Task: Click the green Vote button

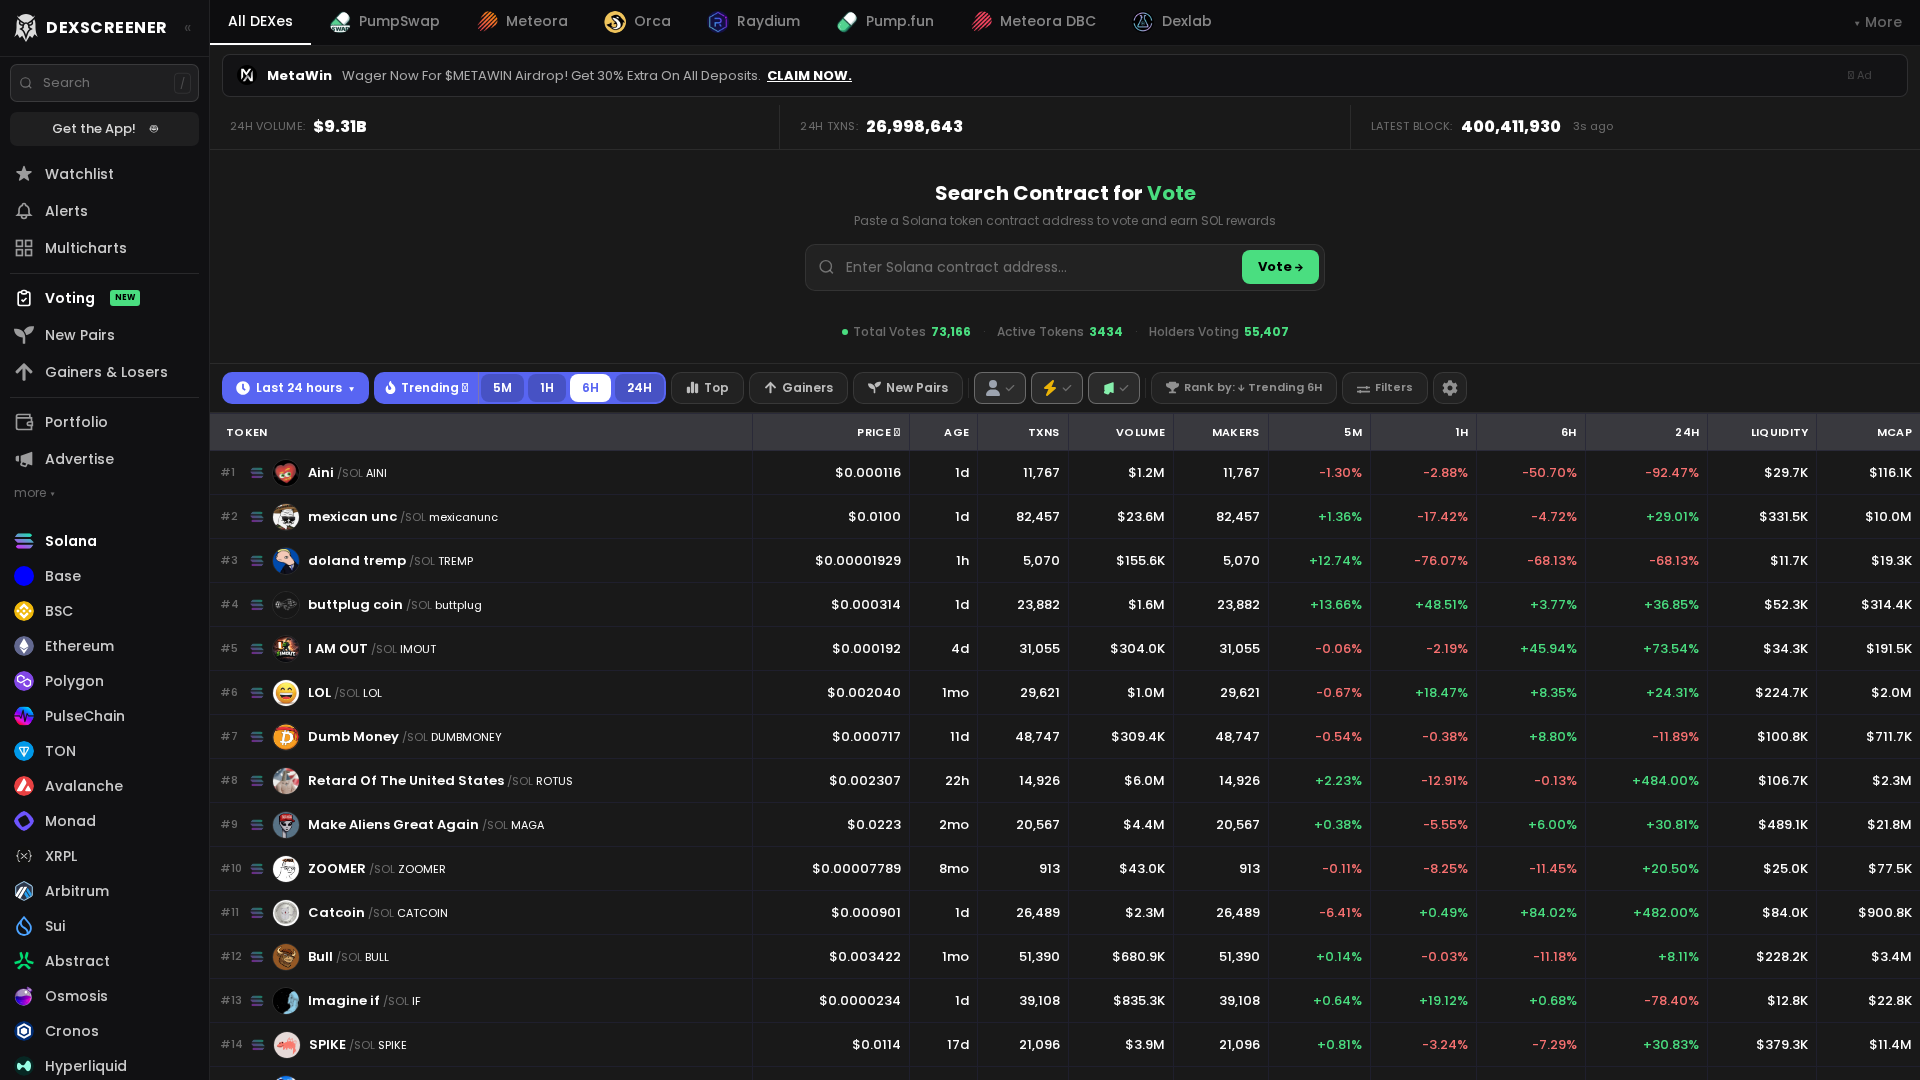Action: 1280,267
